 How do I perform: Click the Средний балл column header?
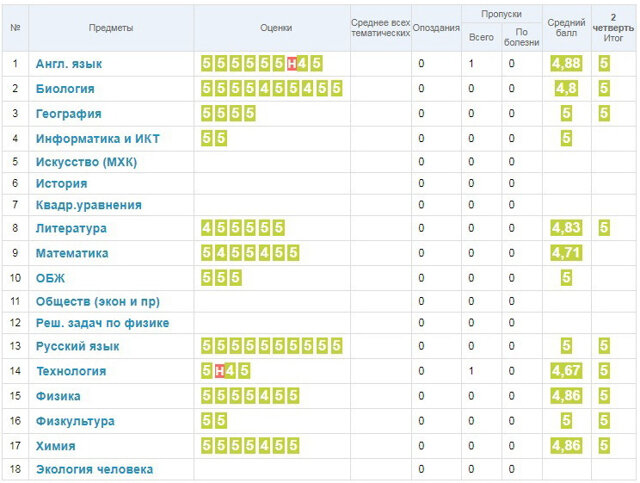[566, 28]
